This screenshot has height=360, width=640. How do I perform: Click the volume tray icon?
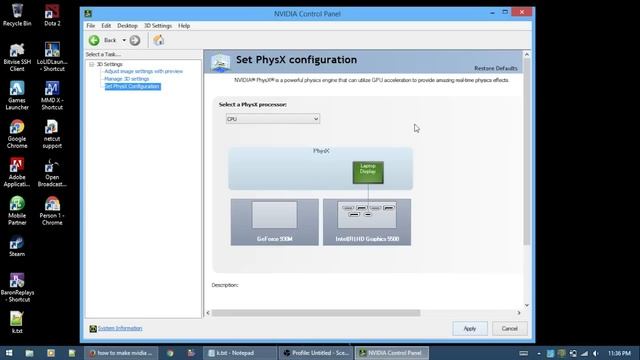coord(596,353)
